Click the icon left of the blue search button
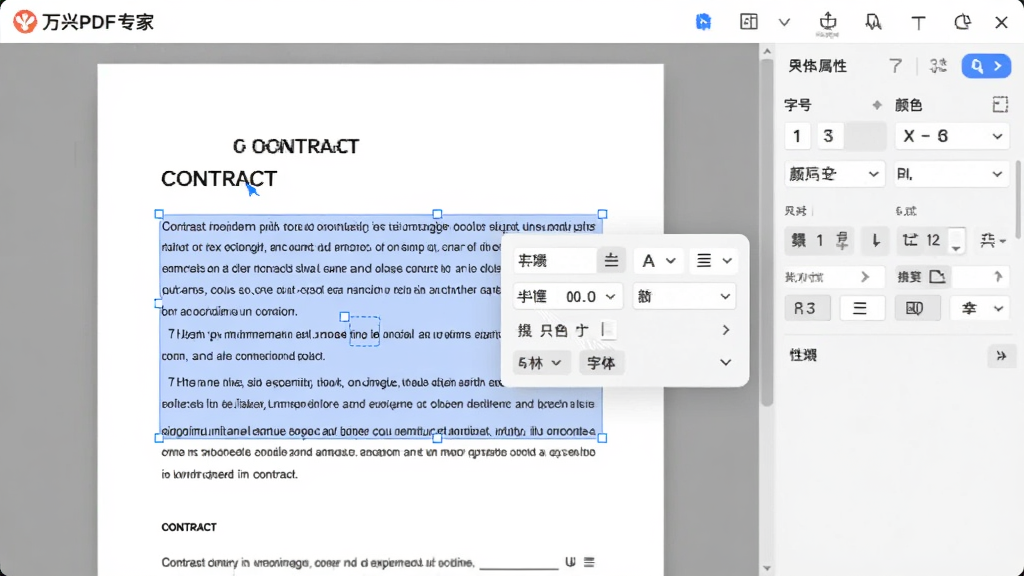The height and width of the screenshot is (576, 1024). (x=938, y=65)
